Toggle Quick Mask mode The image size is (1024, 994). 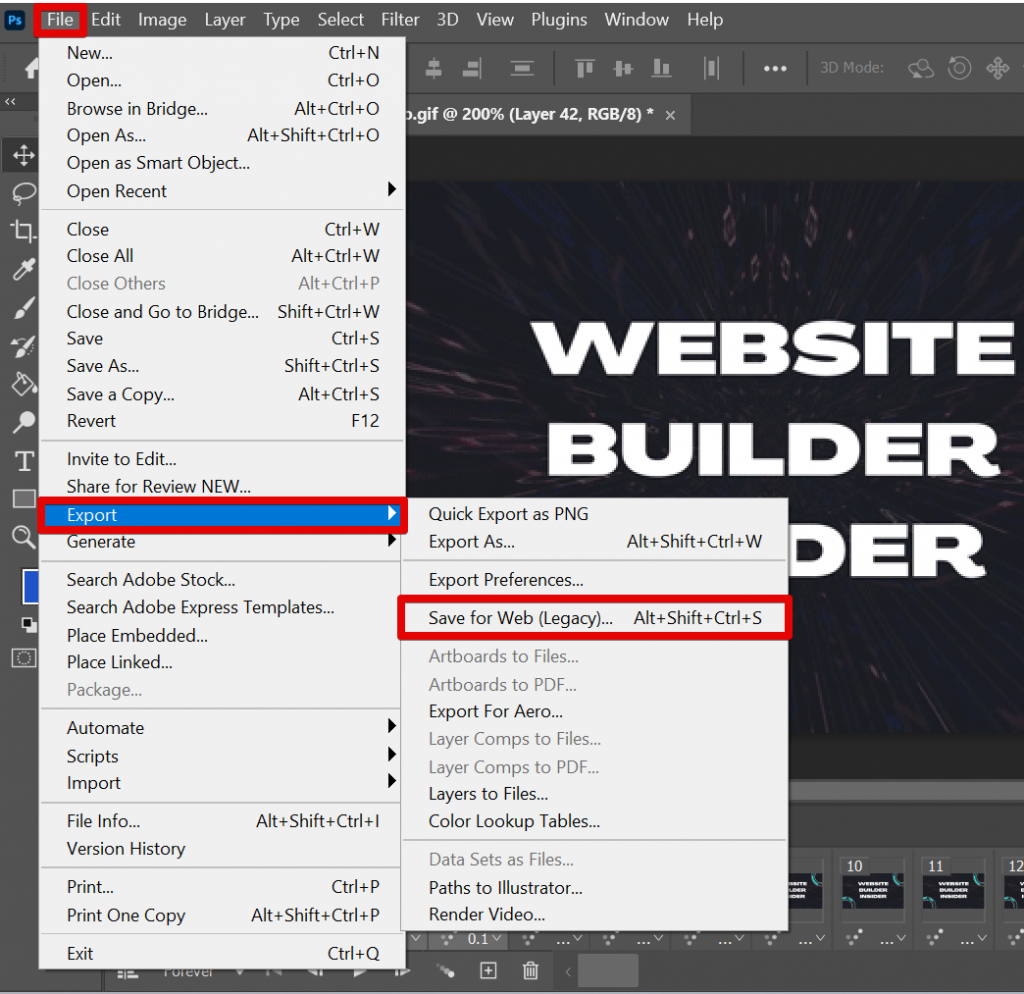click(25, 658)
